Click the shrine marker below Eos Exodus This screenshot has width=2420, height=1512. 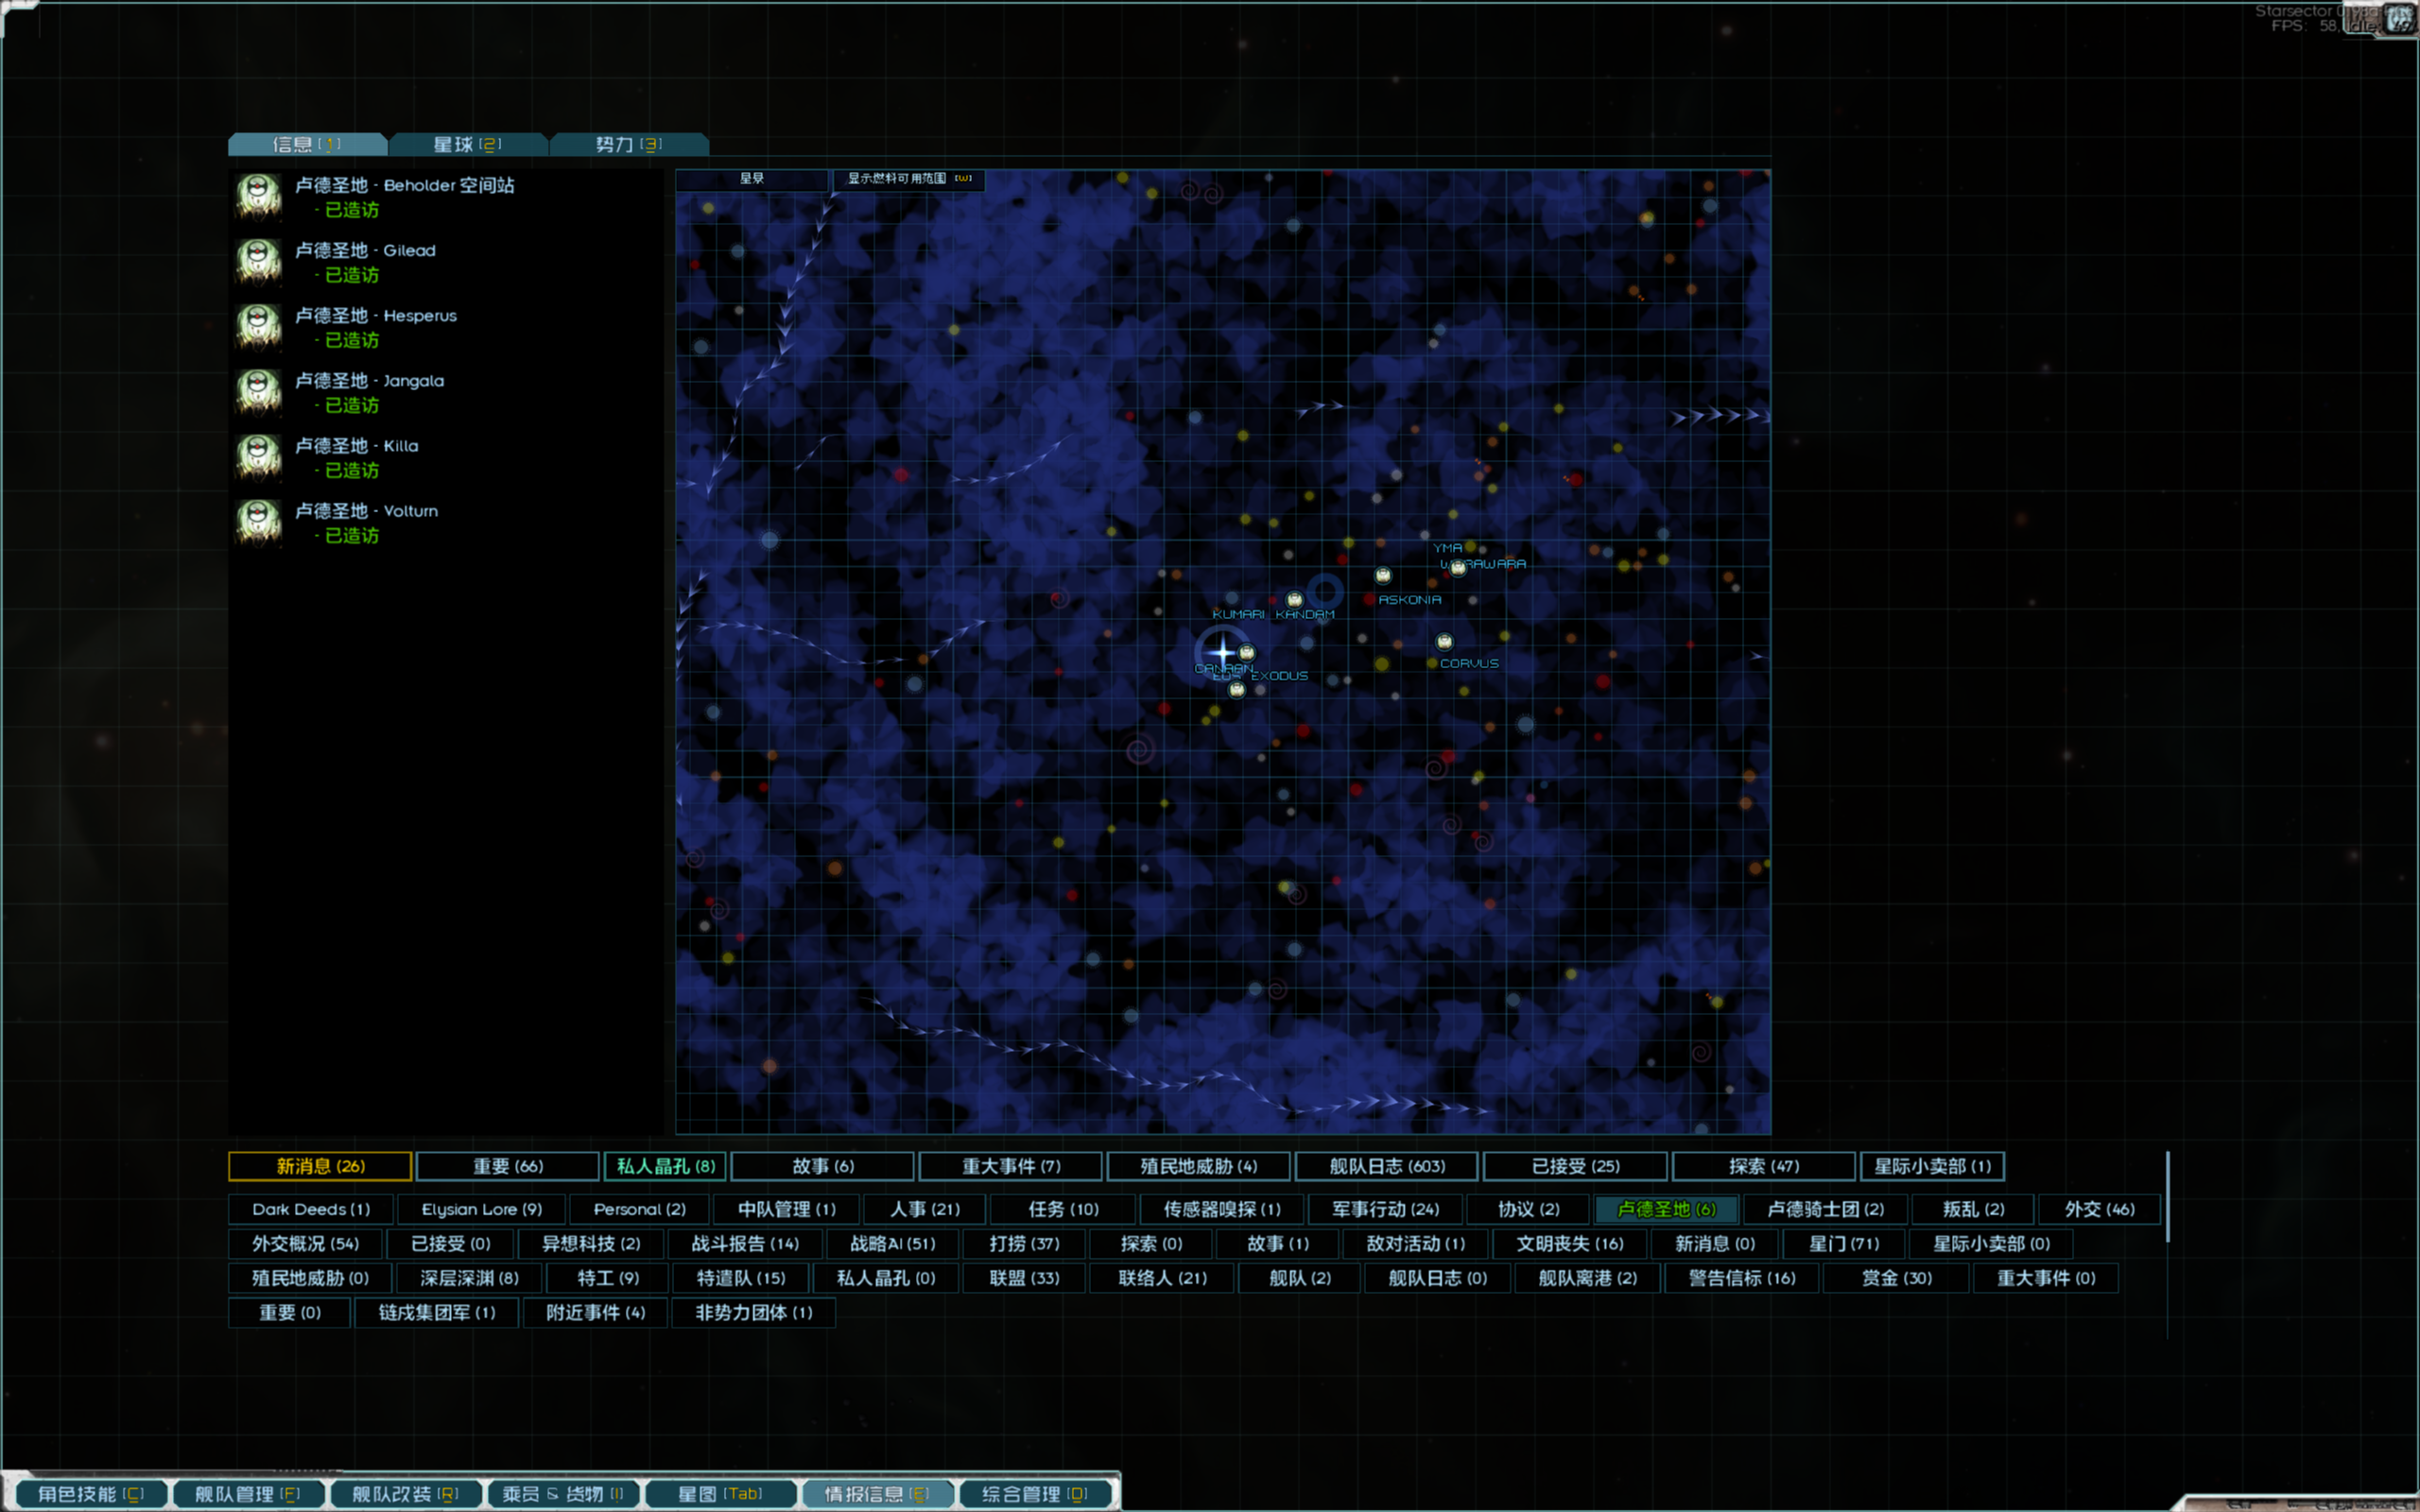(x=1237, y=689)
